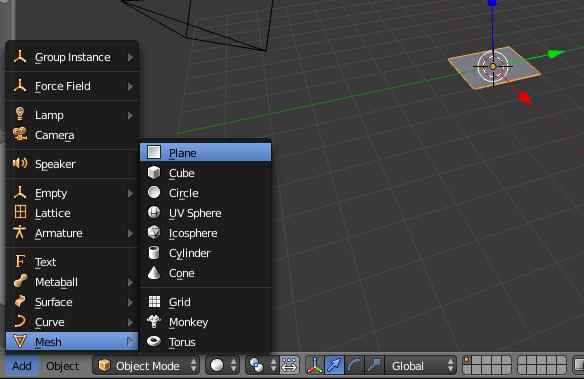The width and height of the screenshot is (584, 379).
Task: Open the Lamp submenu
Action: coord(72,115)
